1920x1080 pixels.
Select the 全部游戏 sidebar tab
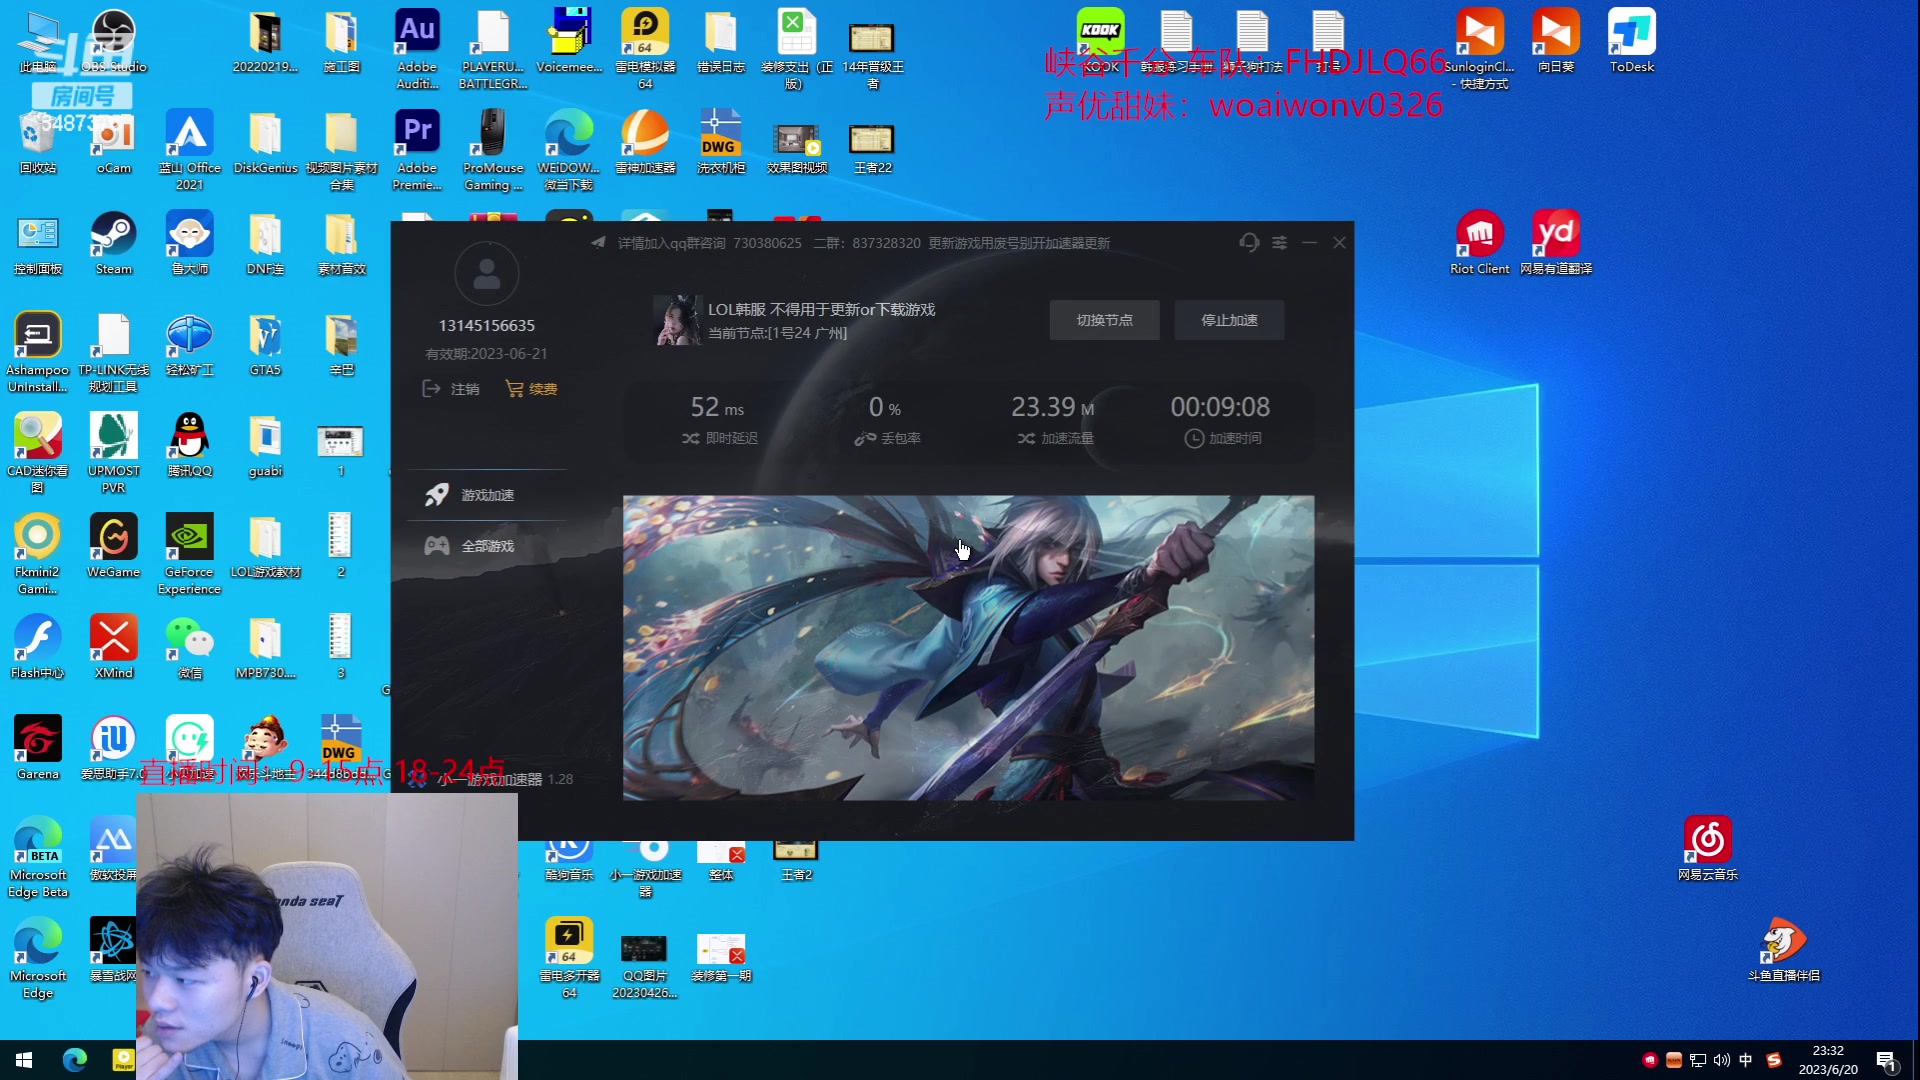[x=486, y=546]
